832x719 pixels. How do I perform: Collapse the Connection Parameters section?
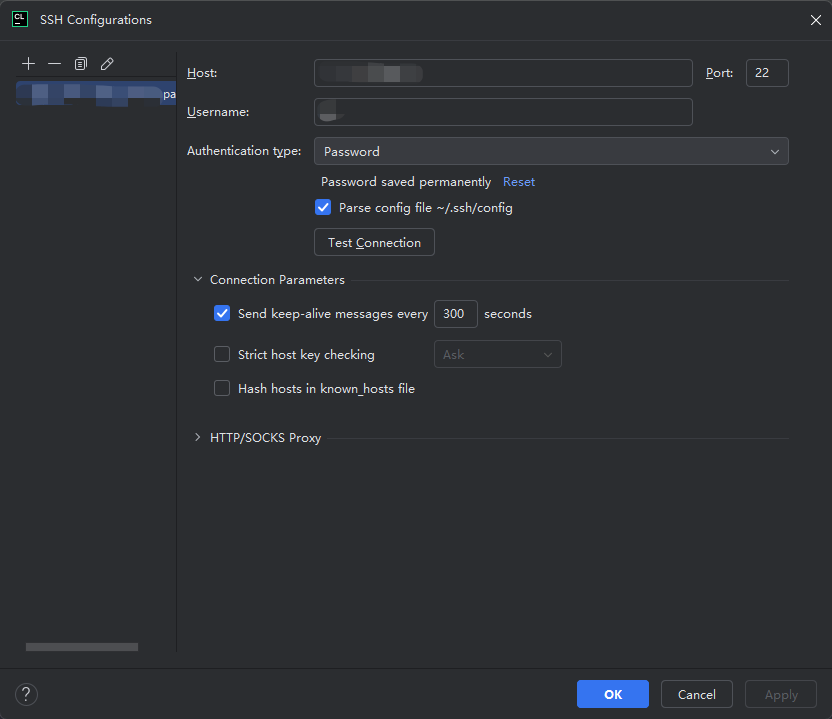pos(198,280)
